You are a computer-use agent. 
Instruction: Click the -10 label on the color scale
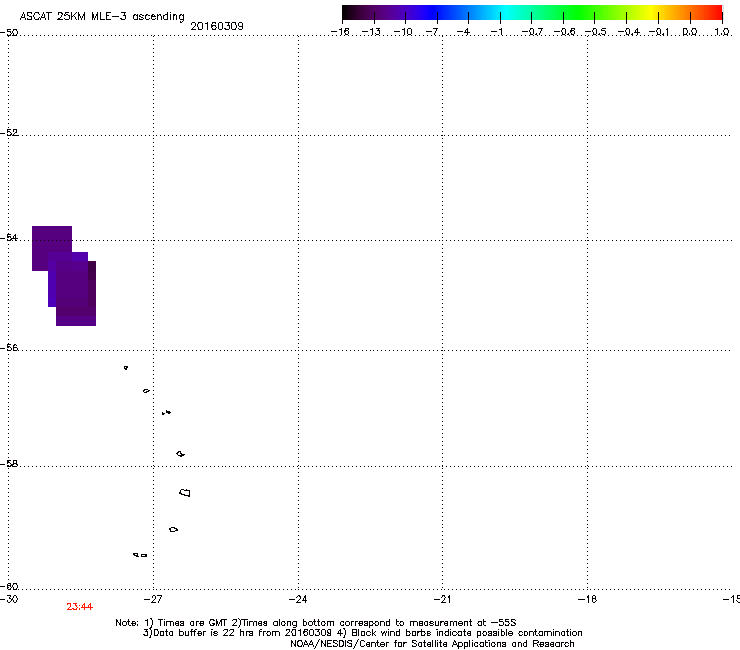coord(403,32)
